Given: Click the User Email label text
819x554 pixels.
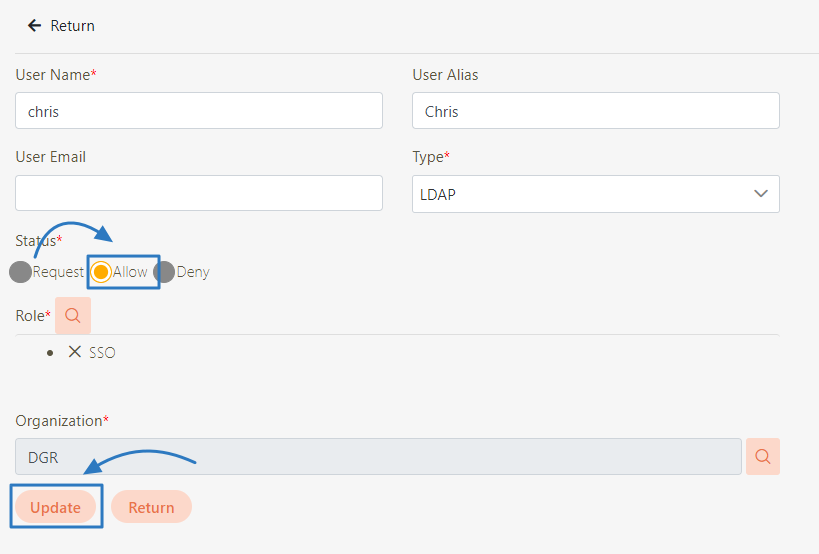Looking at the screenshot, I should [x=51, y=157].
